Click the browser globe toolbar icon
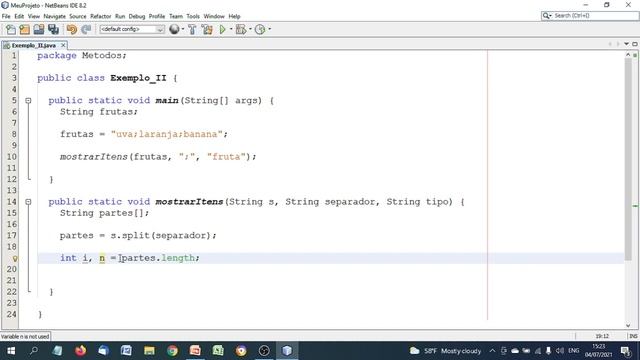 174,29
